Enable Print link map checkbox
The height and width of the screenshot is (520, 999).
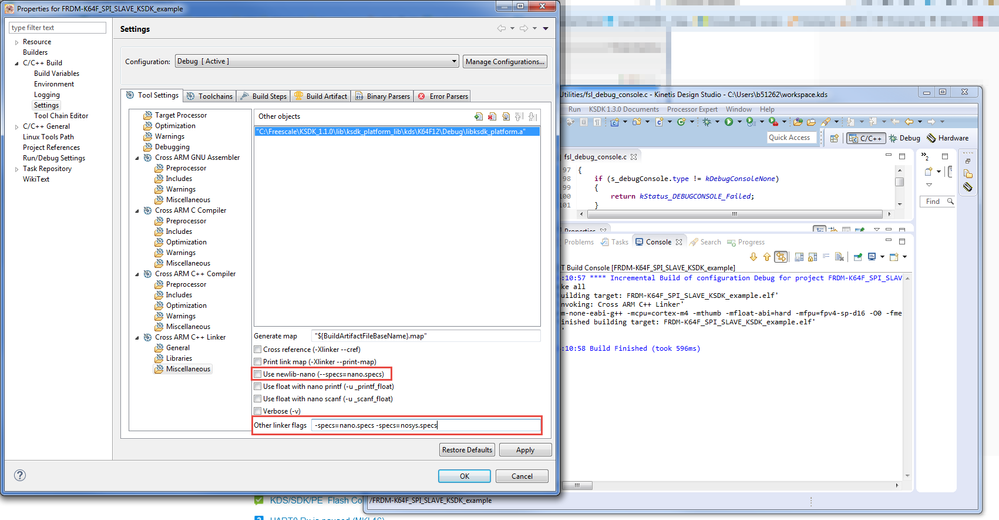pos(257,361)
